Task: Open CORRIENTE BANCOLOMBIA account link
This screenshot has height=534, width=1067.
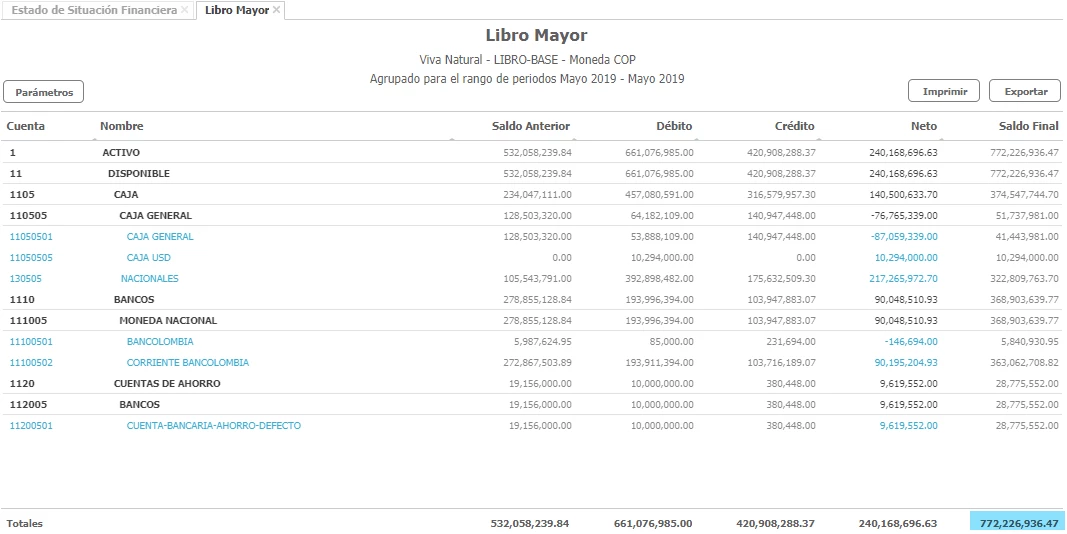Action: 187,363
